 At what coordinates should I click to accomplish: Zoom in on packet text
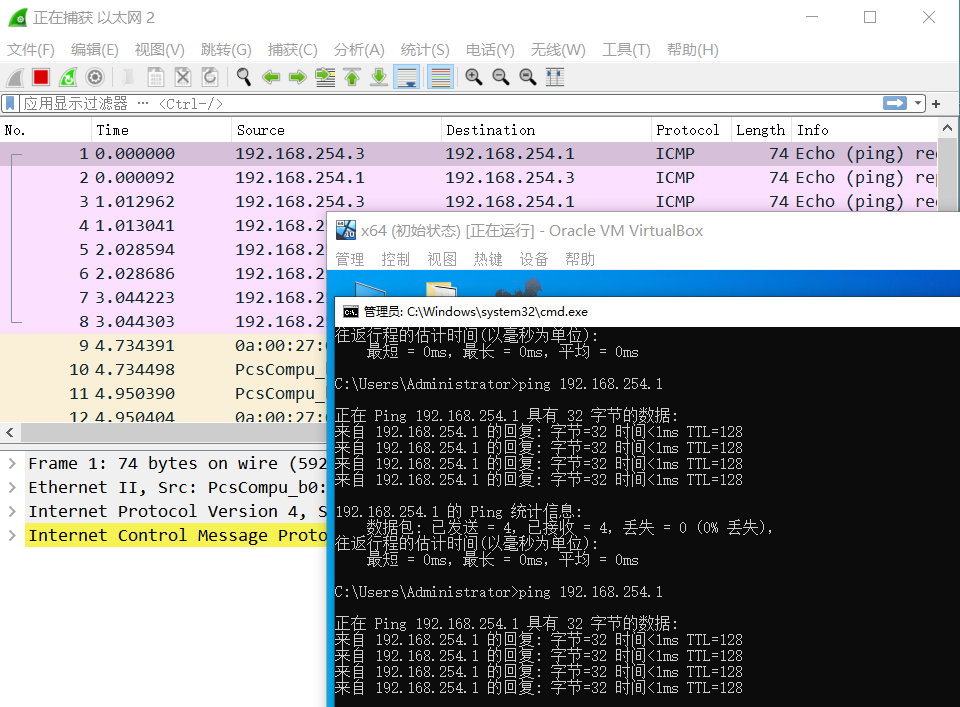point(473,77)
